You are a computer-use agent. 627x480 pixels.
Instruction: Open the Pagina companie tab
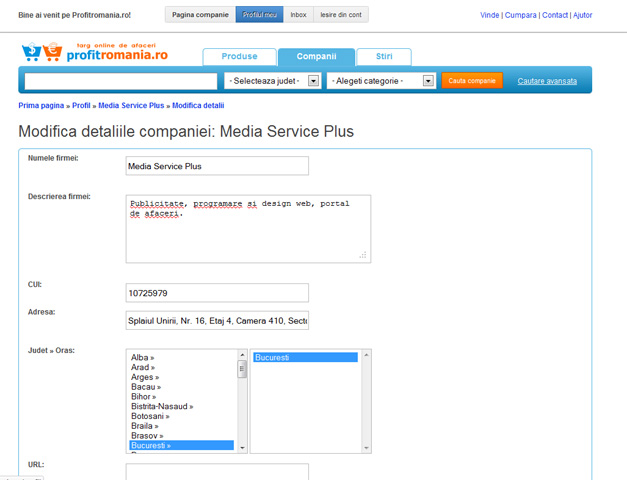coord(200,15)
